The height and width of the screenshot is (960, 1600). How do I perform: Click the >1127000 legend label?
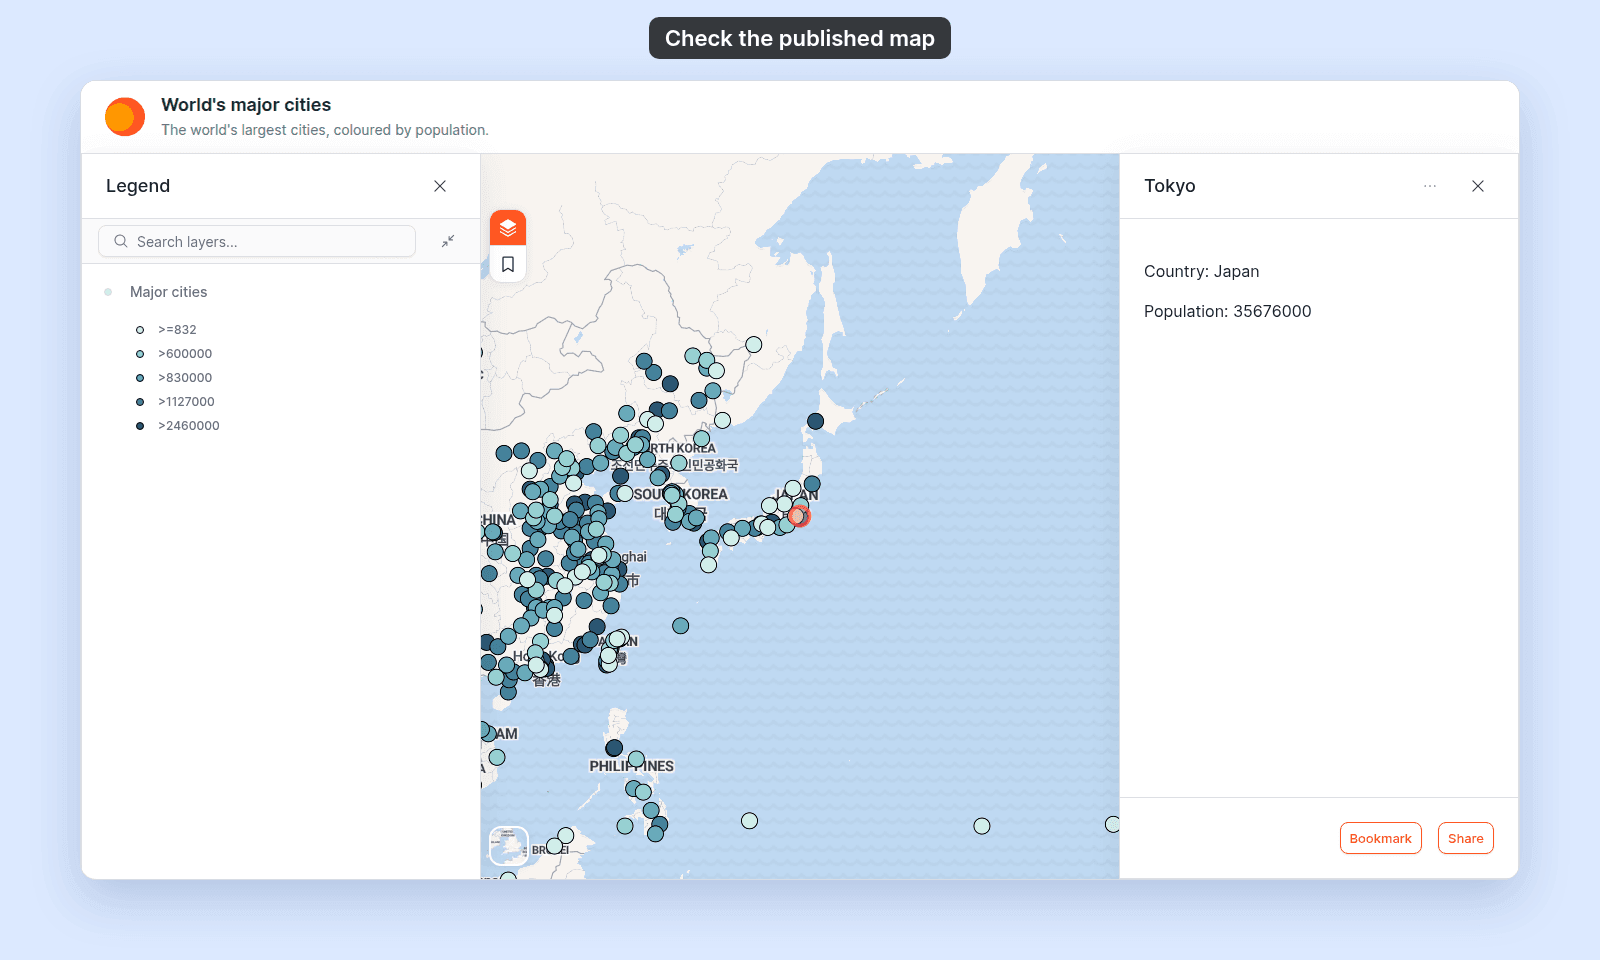click(x=186, y=402)
